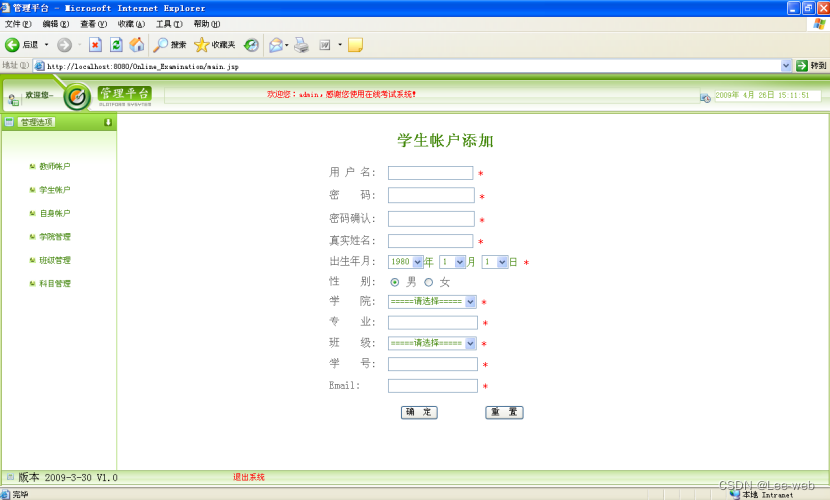Click the 确定 submit button
Screen dimensions: 830x500
pos(419,412)
